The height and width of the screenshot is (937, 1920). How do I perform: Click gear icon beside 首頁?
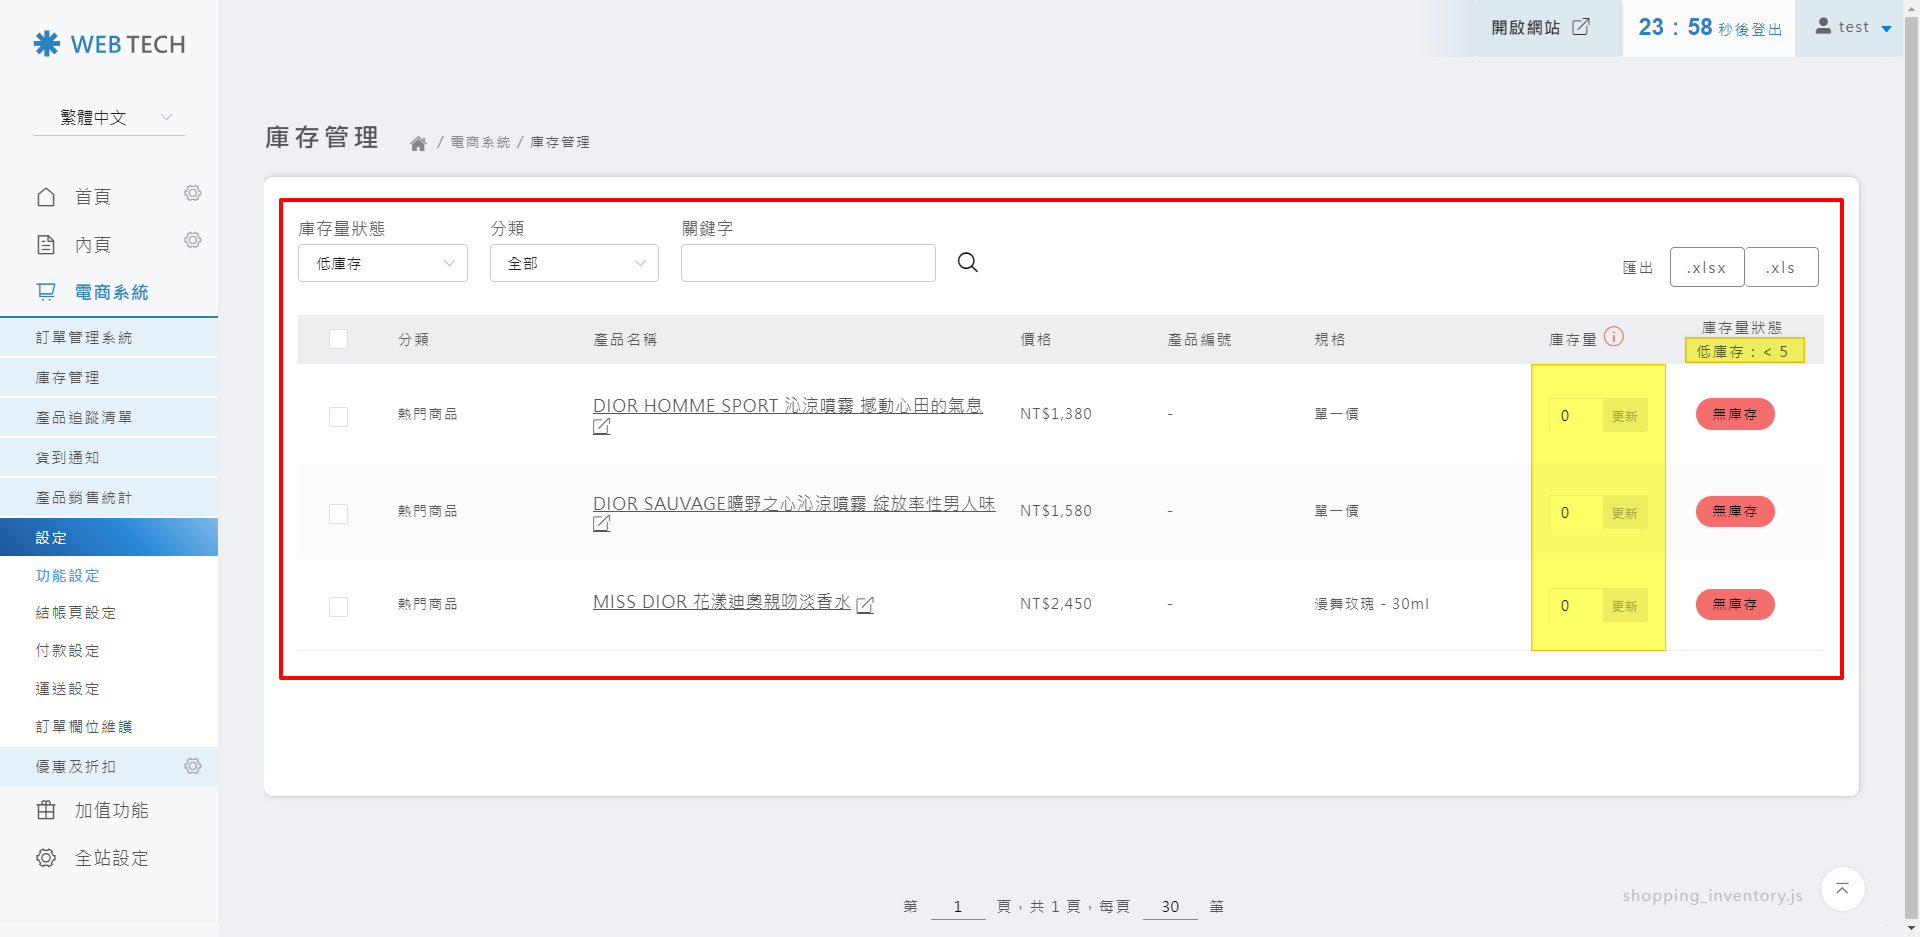click(193, 193)
